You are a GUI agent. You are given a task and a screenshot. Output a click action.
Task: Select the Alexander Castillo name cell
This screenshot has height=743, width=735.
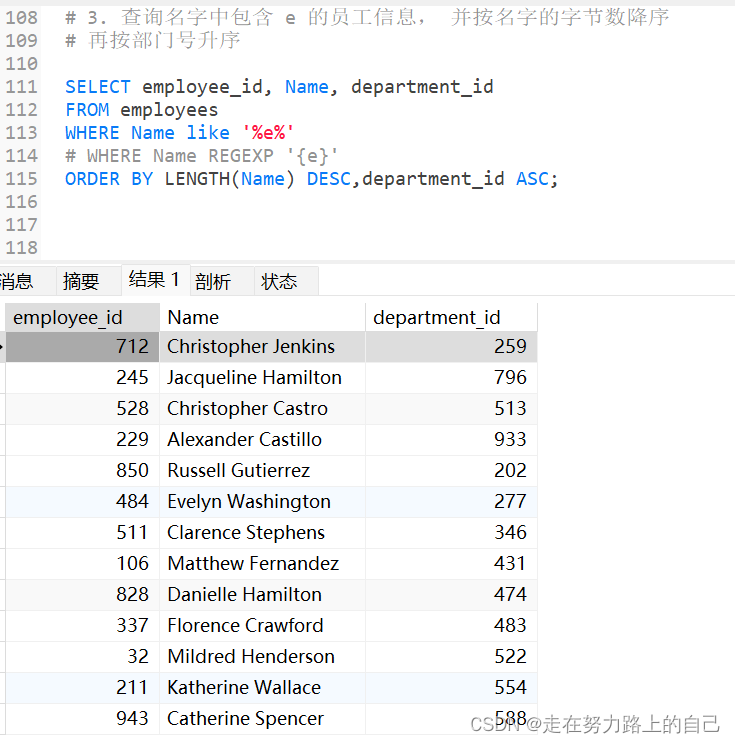pos(262,440)
